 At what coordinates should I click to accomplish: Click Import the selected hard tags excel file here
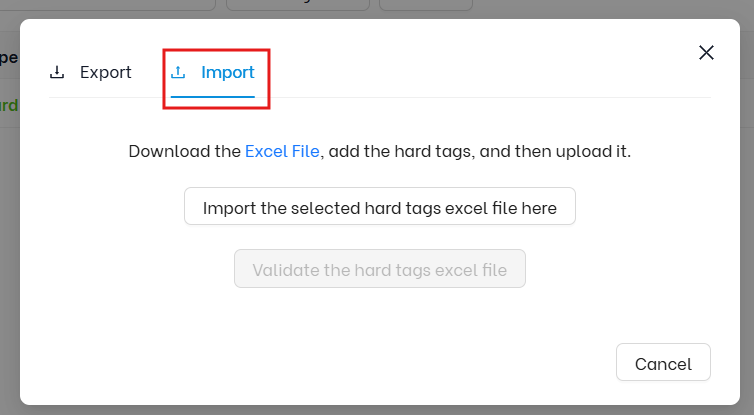point(380,206)
